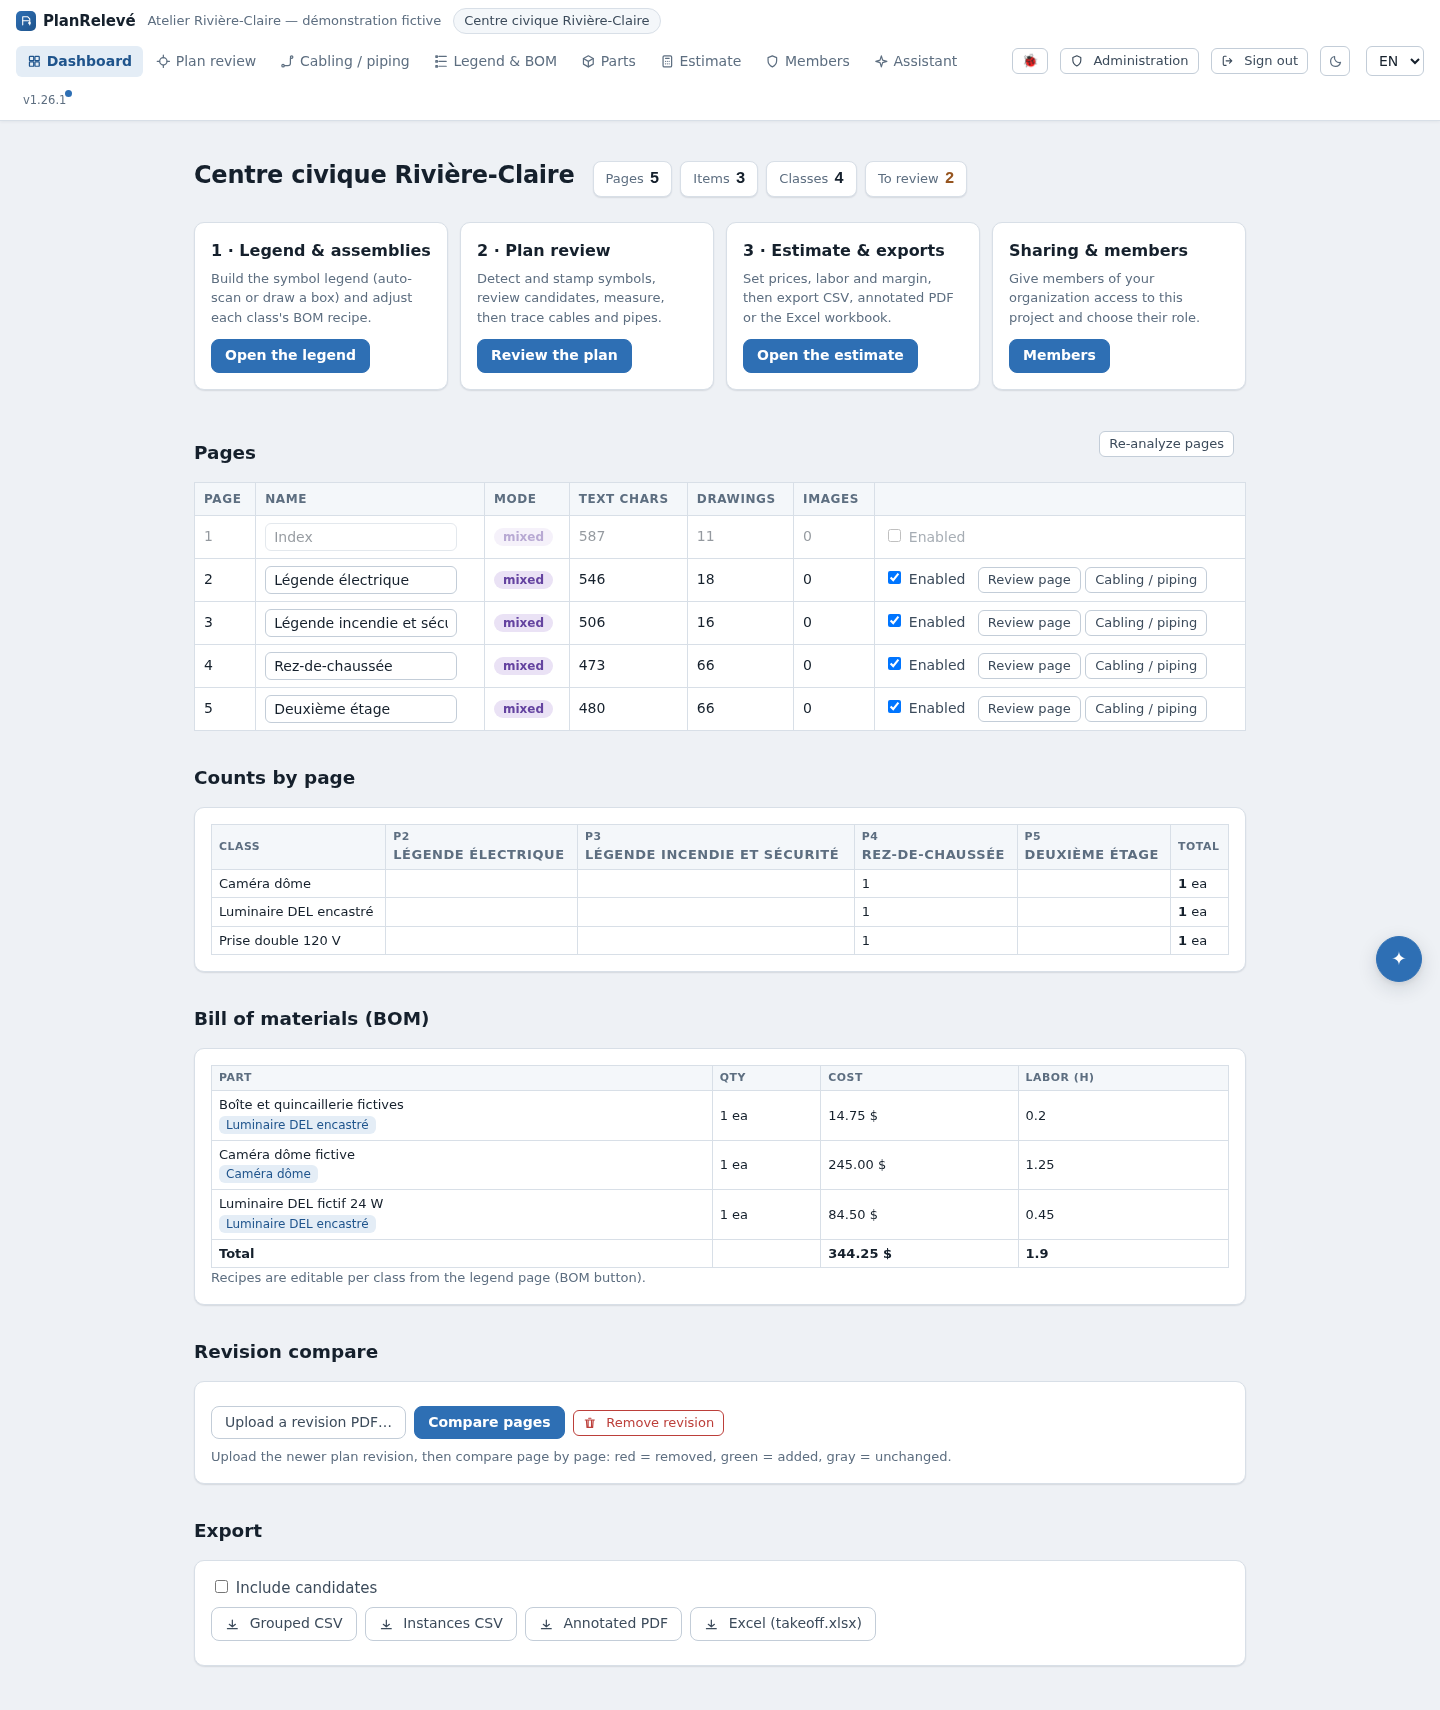Click the PlanRelevé logo icon
The width and height of the screenshot is (1440, 1710).
coord(26,20)
